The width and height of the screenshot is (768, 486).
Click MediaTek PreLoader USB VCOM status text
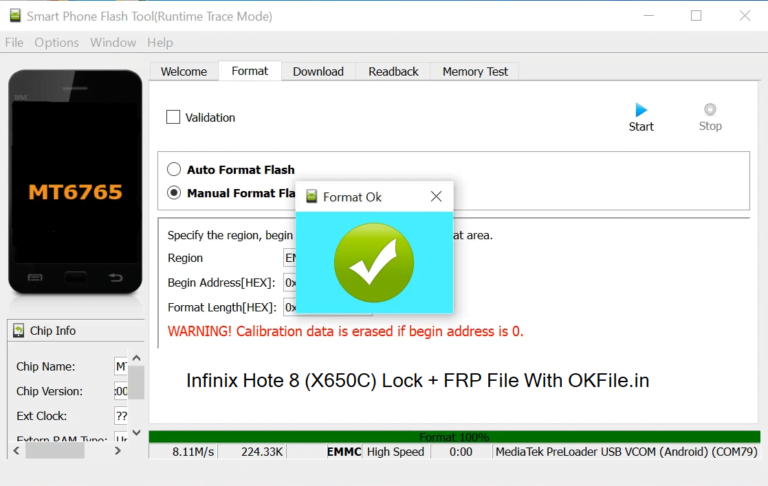(x=626, y=452)
